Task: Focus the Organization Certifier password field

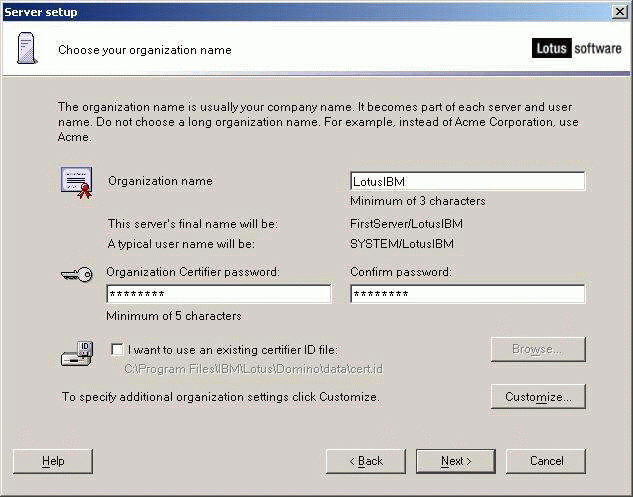Action: [219, 294]
